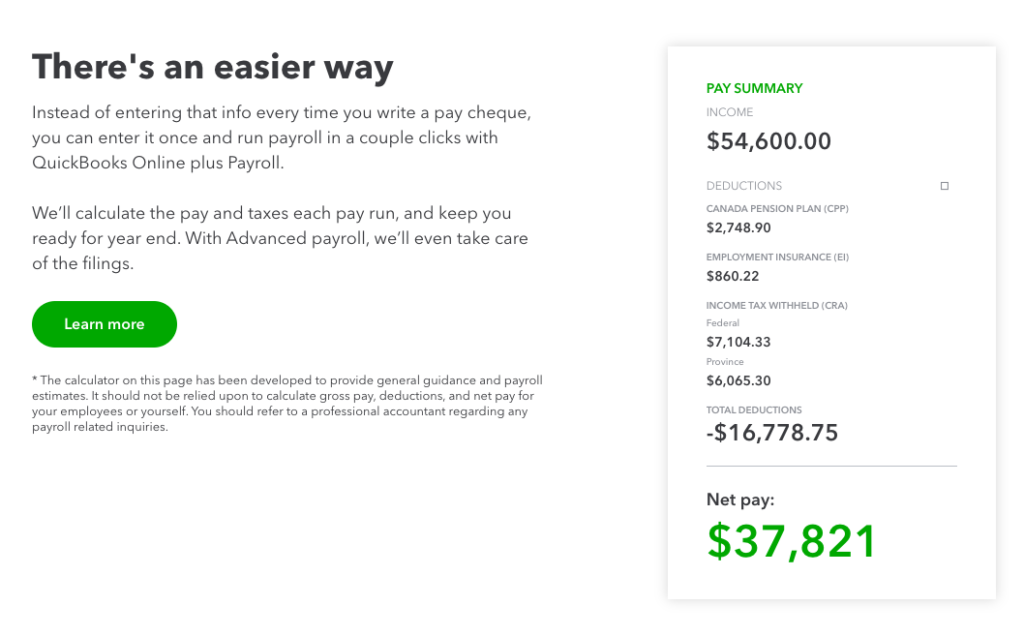This screenshot has height=636, width=1024.
Task: Click the -$16,778.75 total deductions amount
Action: click(772, 433)
